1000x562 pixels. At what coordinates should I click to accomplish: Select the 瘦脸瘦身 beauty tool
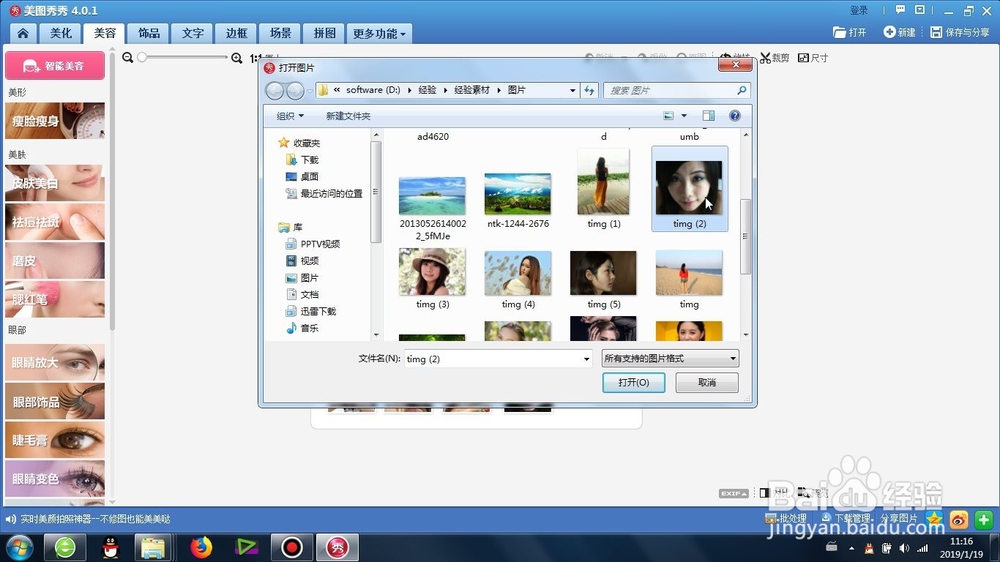(55, 121)
